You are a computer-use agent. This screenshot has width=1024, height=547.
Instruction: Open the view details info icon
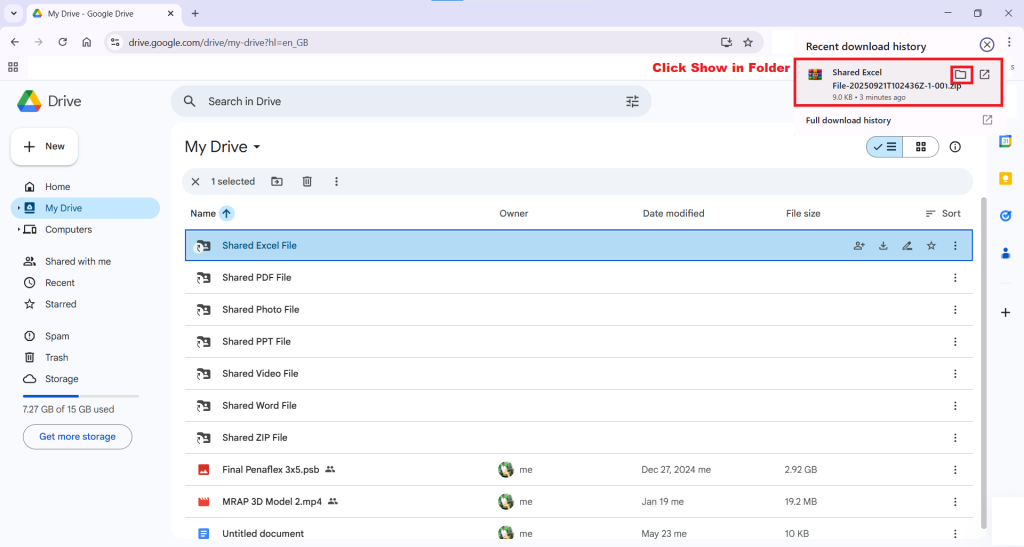(x=955, y=147)
